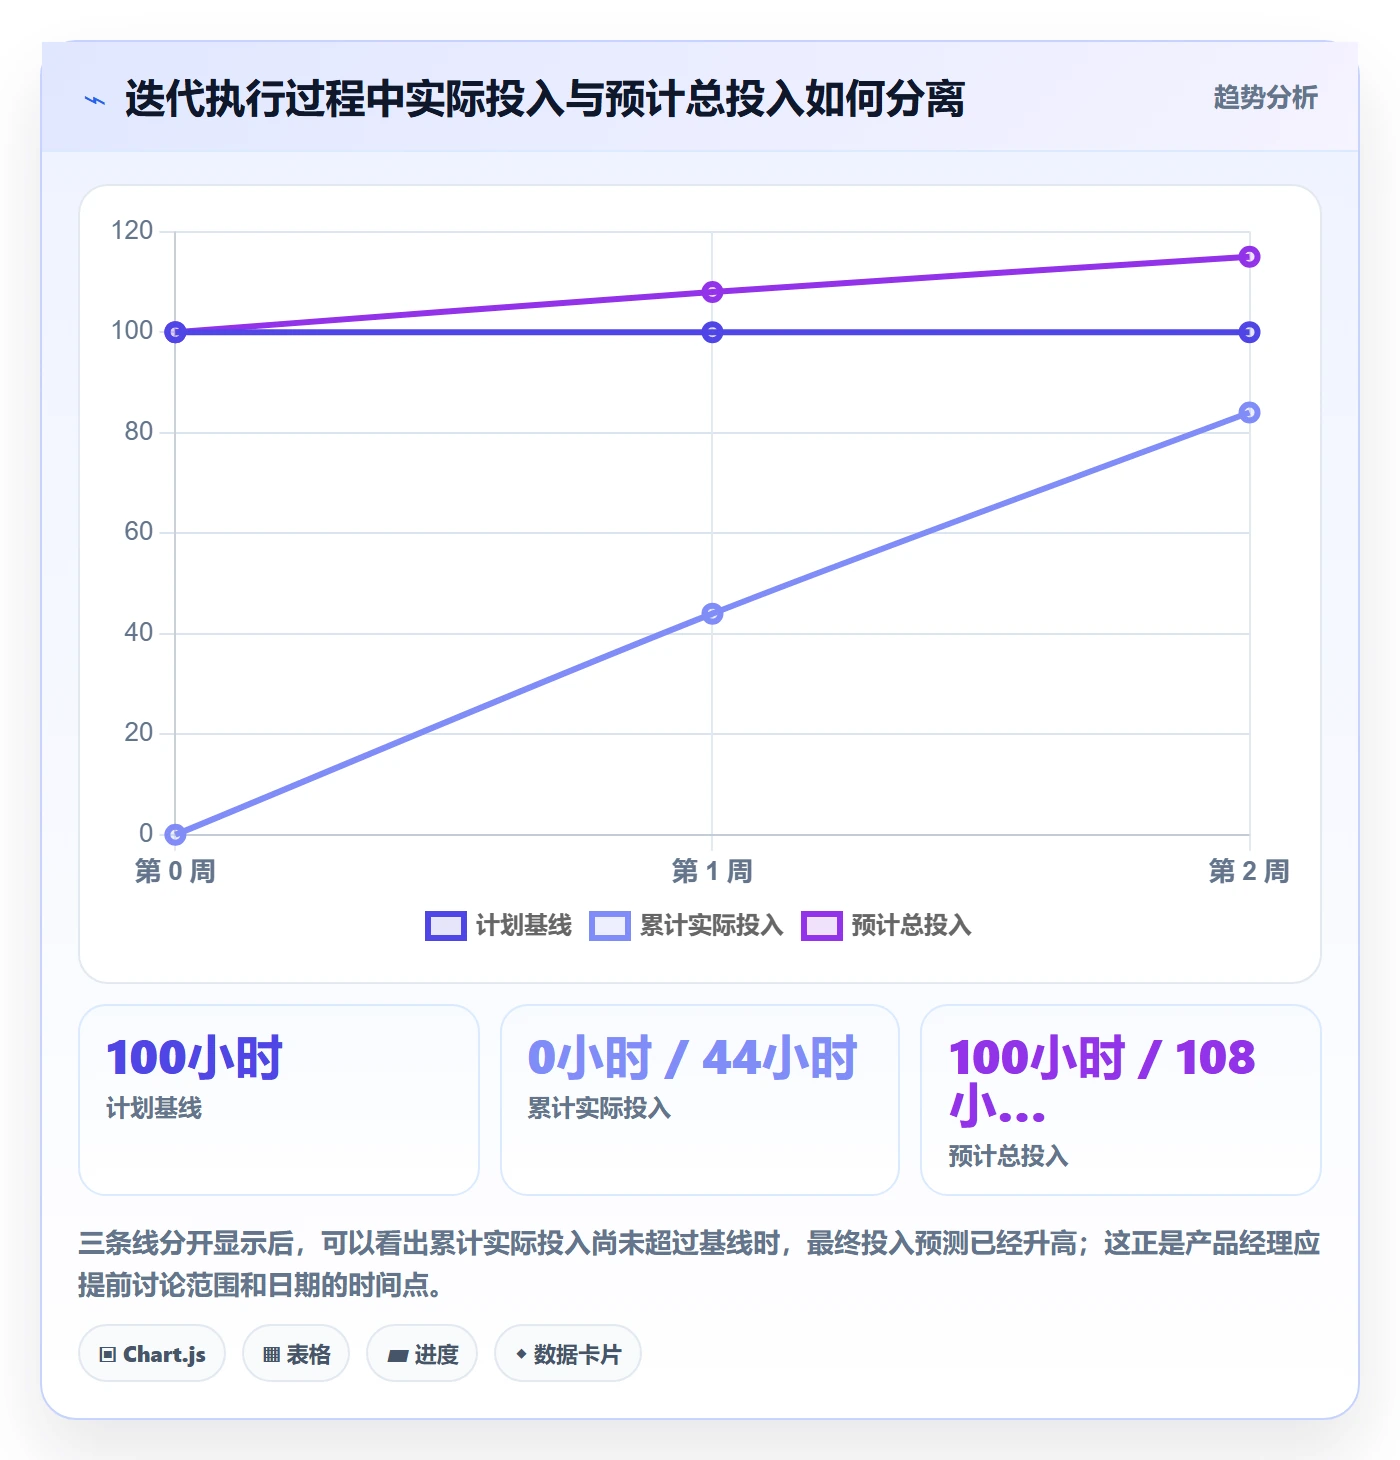Click the 40 y-axis label

pyautogui.click(x=139, y=633)
